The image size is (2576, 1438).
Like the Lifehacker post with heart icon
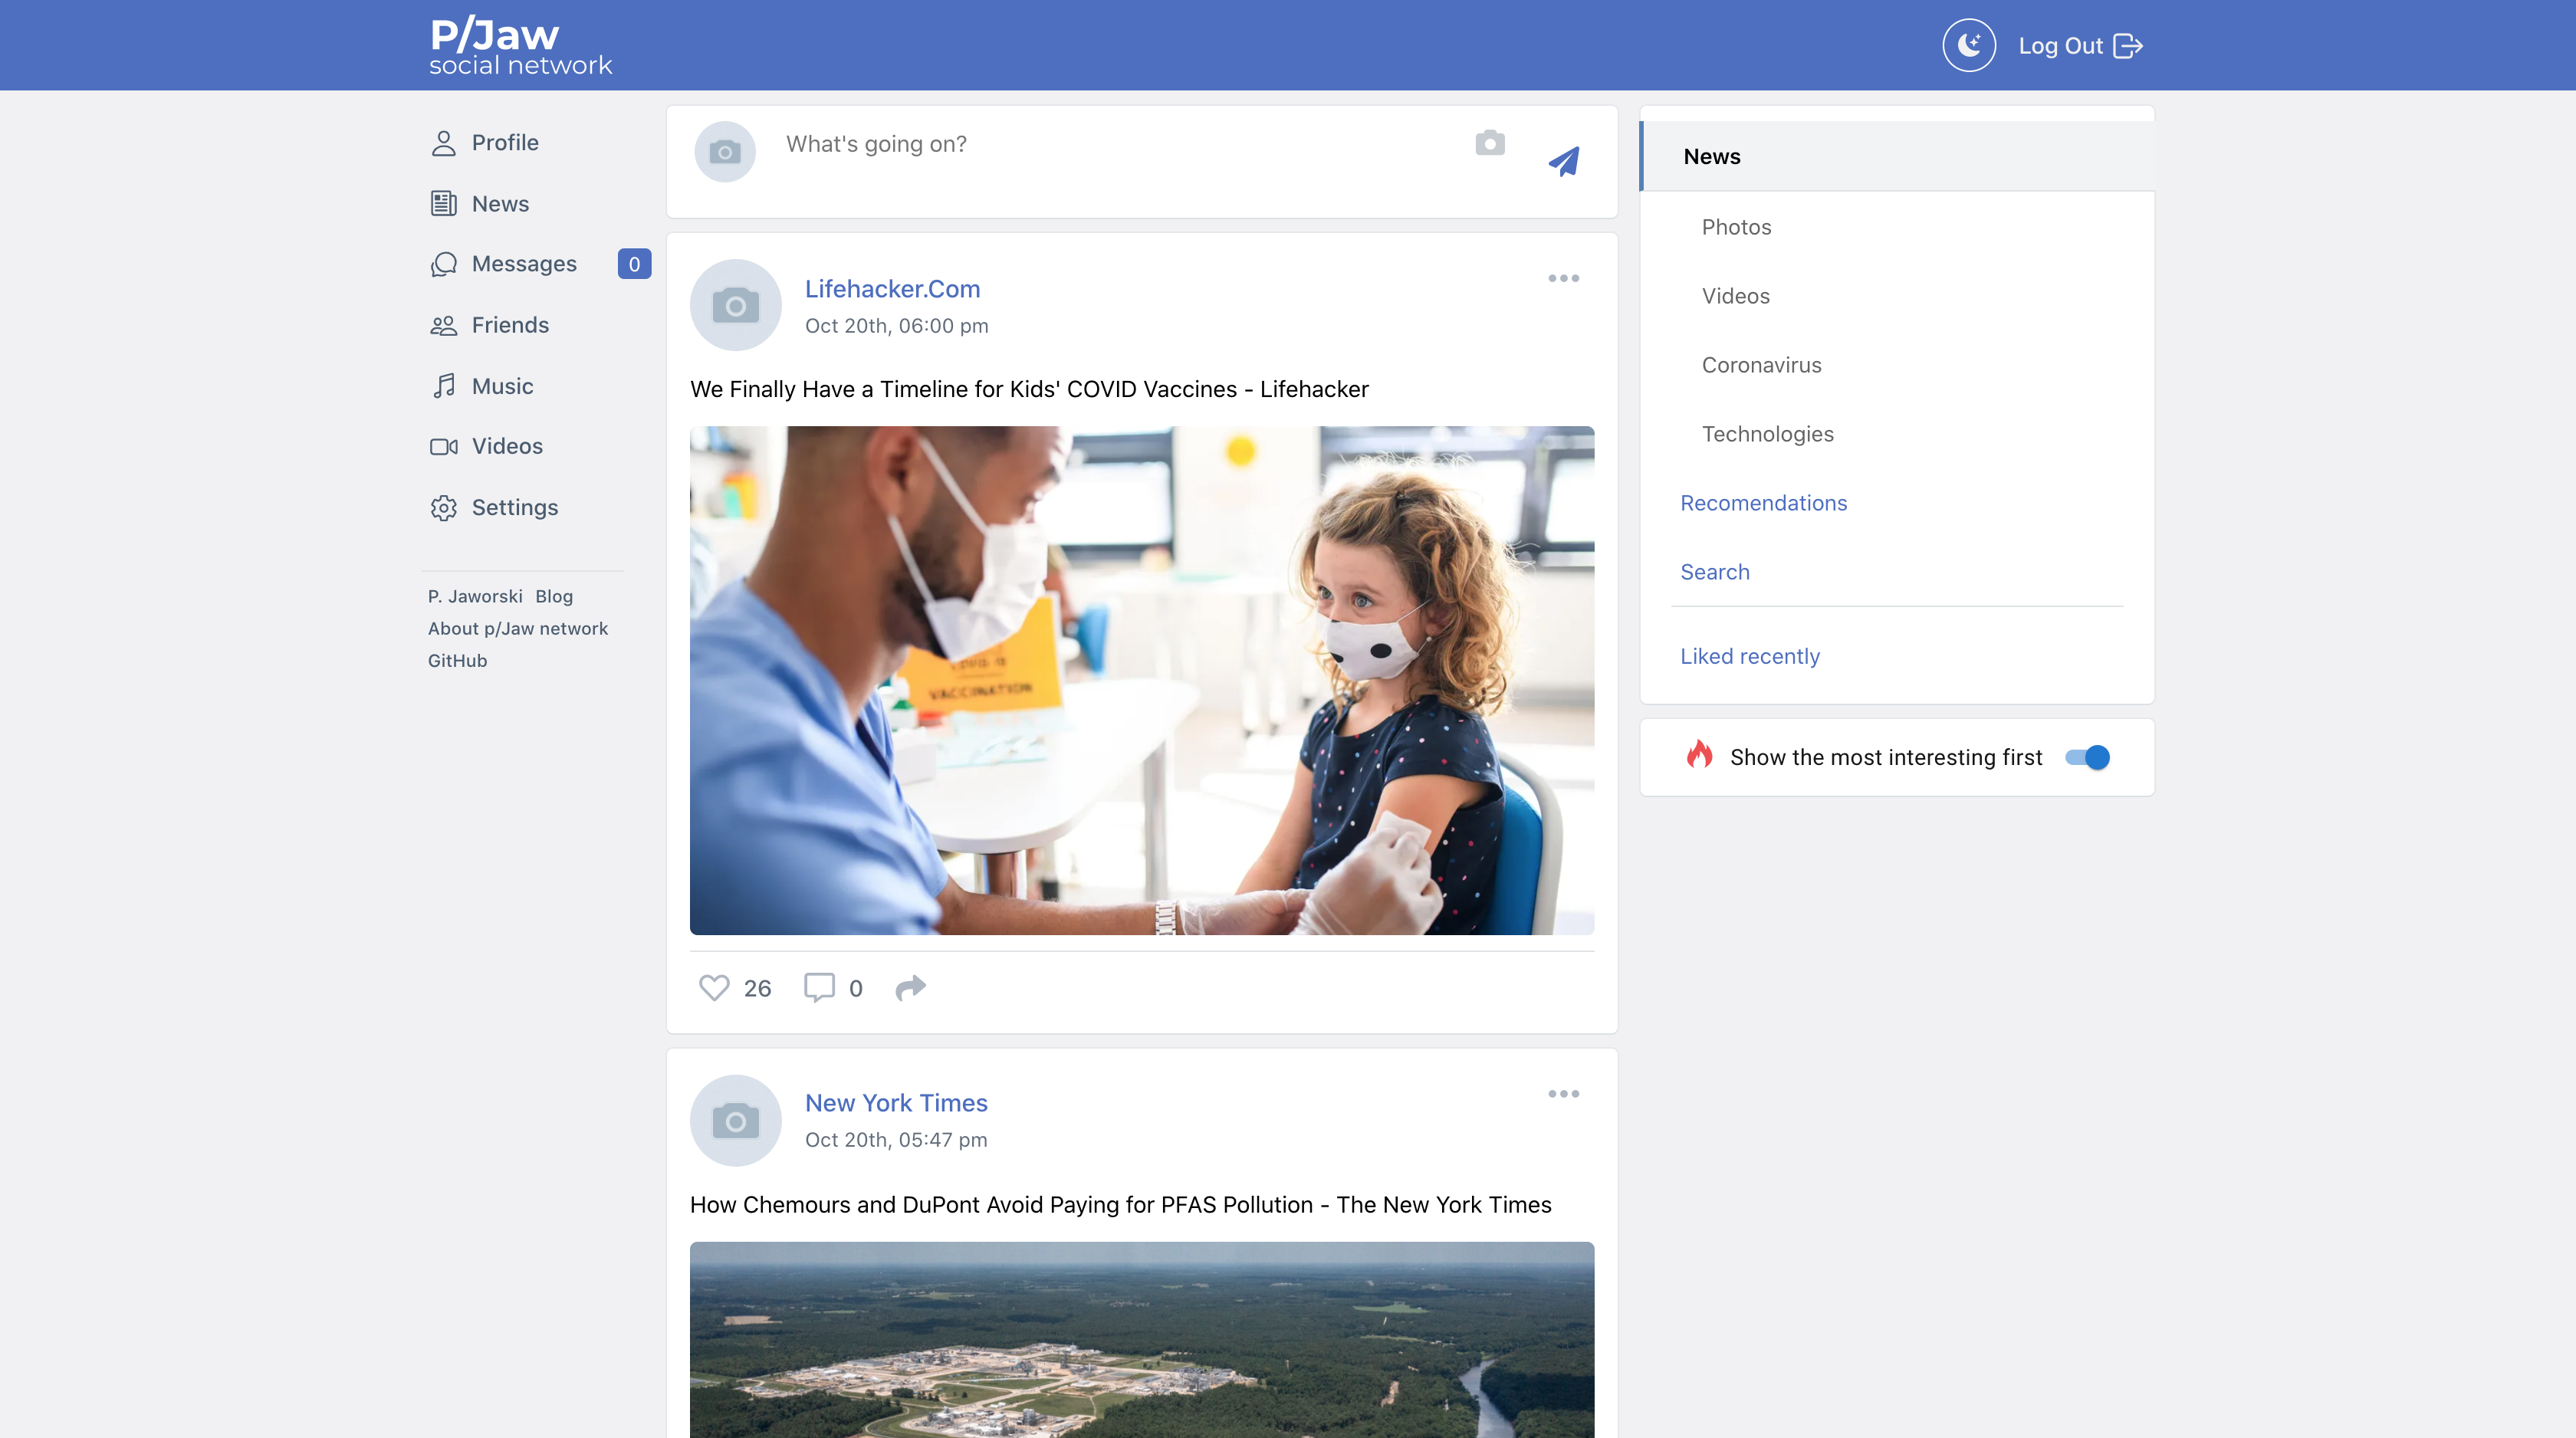pyautogui.click(x=714, y=988)
